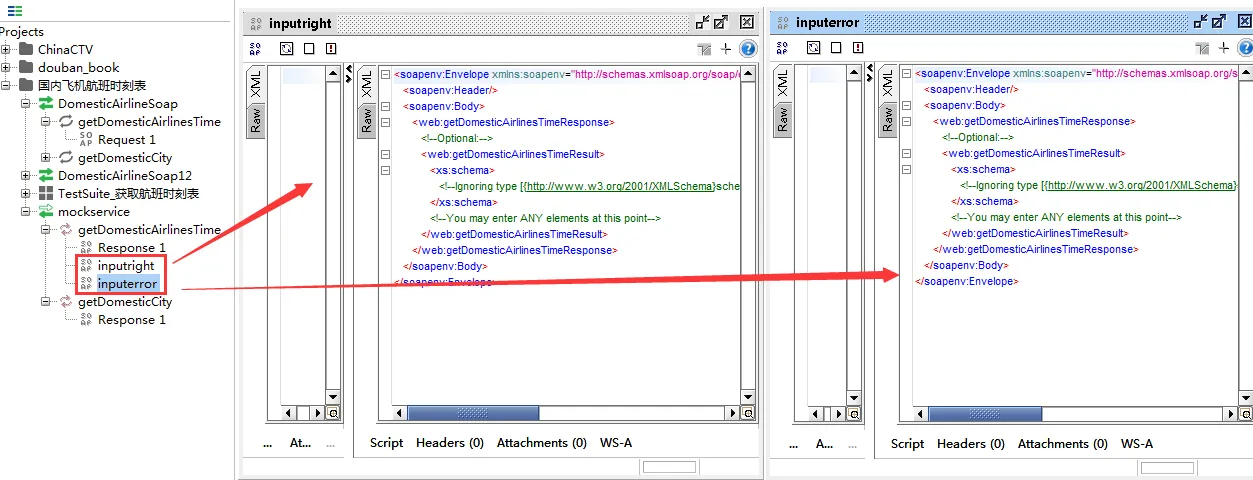The image size is (1253, 480).
Task: Select the inputright mock response in tree
Action: pos(126,266)
